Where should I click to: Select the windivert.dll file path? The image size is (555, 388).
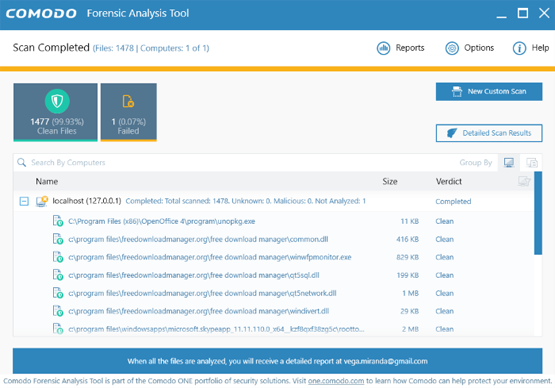[x=199, y=311]
